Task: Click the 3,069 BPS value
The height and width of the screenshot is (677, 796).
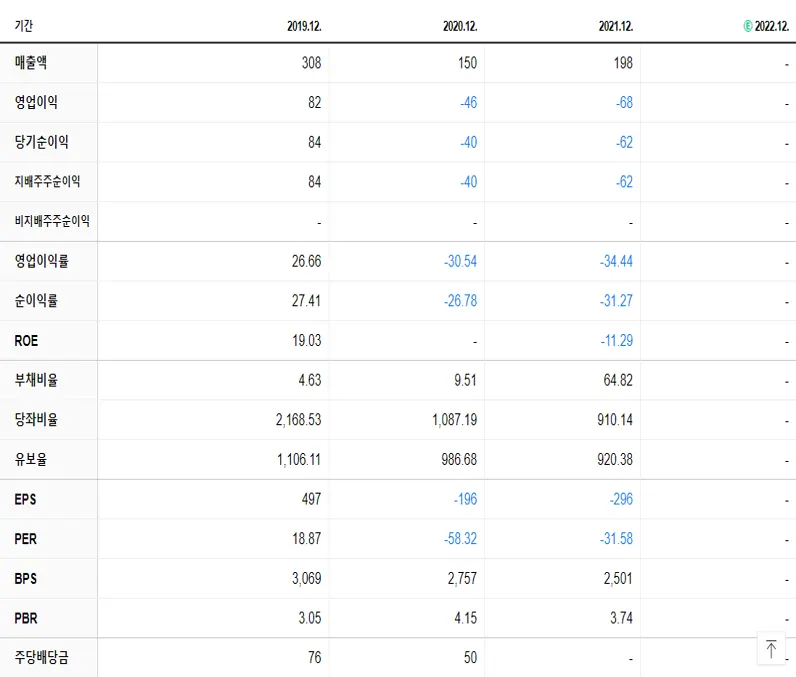Action: tap(307, 578)
